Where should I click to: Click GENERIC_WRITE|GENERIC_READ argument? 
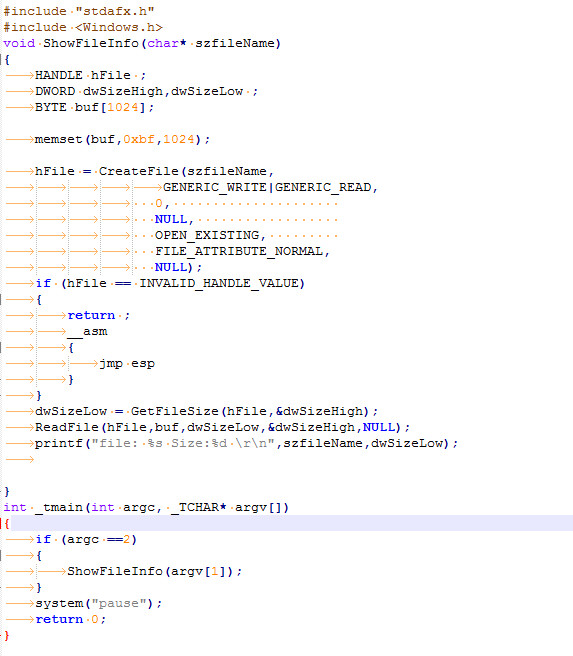(x=270, y=187)
